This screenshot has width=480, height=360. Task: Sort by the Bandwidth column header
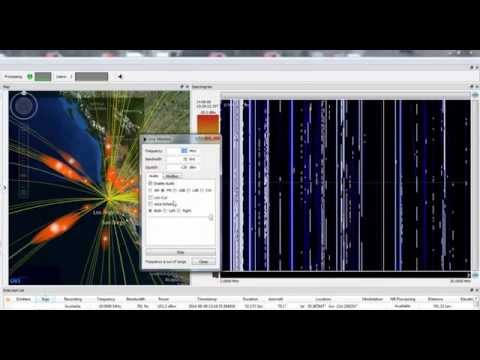click(x=136, y=299)
